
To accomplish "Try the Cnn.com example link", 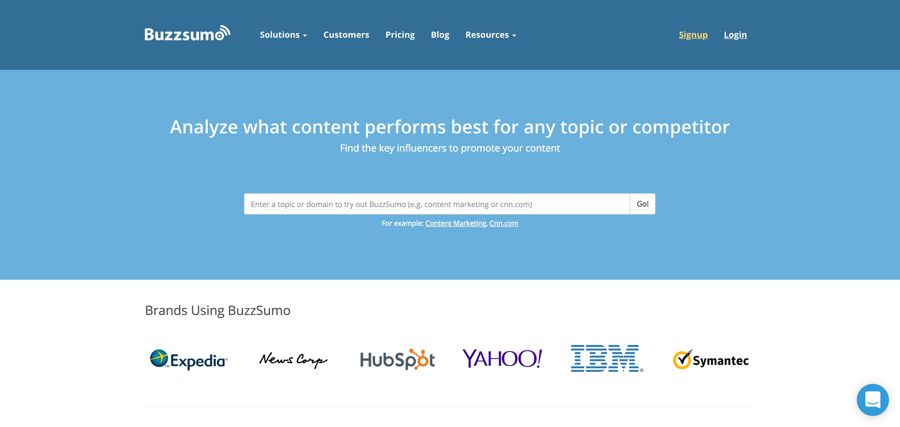I will (x=504, y=223).
